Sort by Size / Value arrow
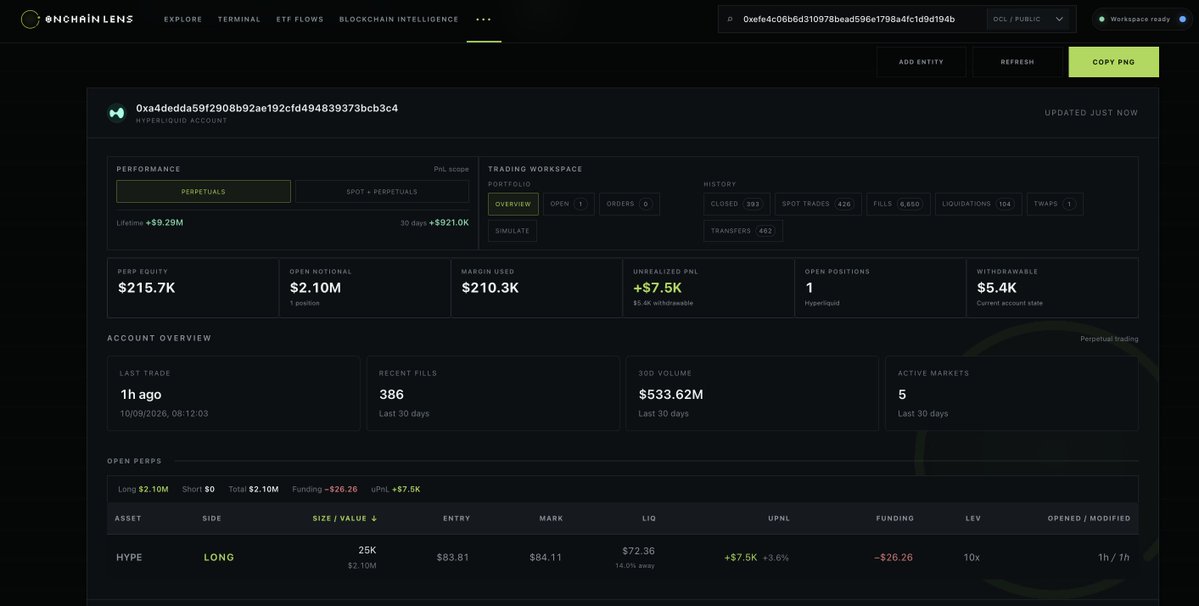 point(374,518)
